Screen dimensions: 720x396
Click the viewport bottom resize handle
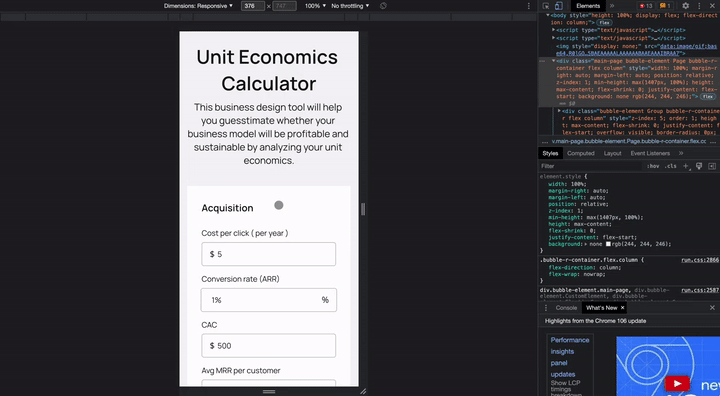click(269, 391)
